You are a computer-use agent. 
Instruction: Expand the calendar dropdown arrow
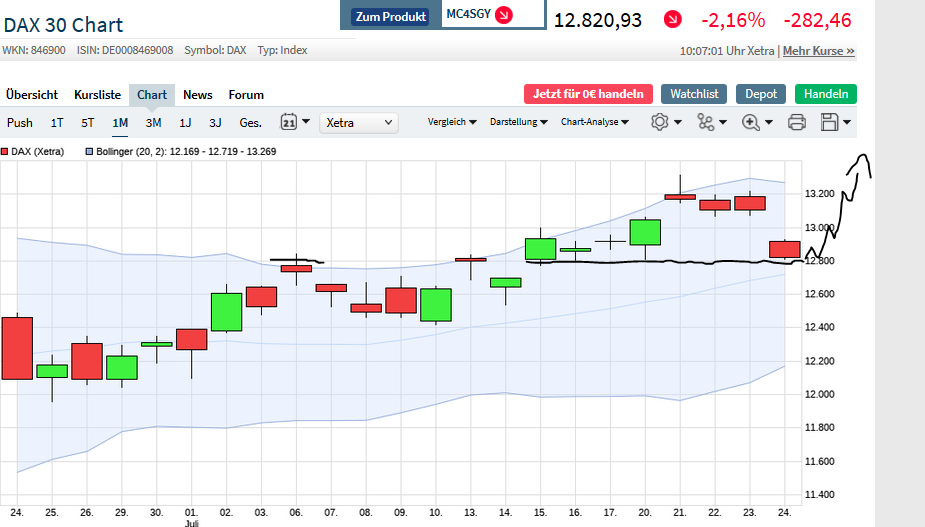click(x=306, y=122)
